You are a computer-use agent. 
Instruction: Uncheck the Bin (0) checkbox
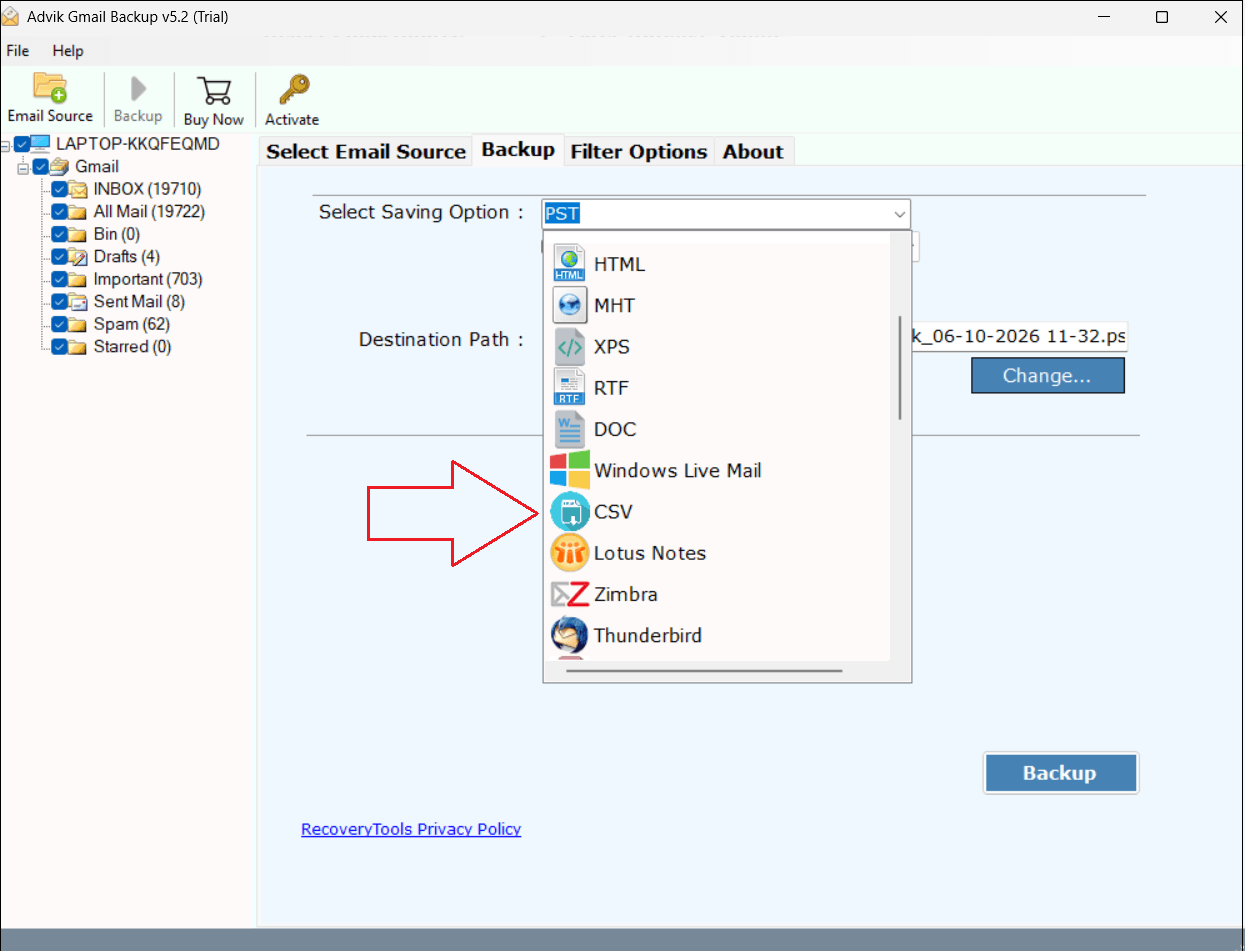59,234
